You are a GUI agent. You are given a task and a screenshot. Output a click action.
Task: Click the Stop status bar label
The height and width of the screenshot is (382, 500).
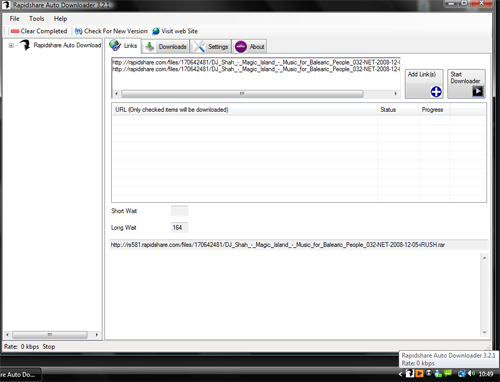pos(49,347)
